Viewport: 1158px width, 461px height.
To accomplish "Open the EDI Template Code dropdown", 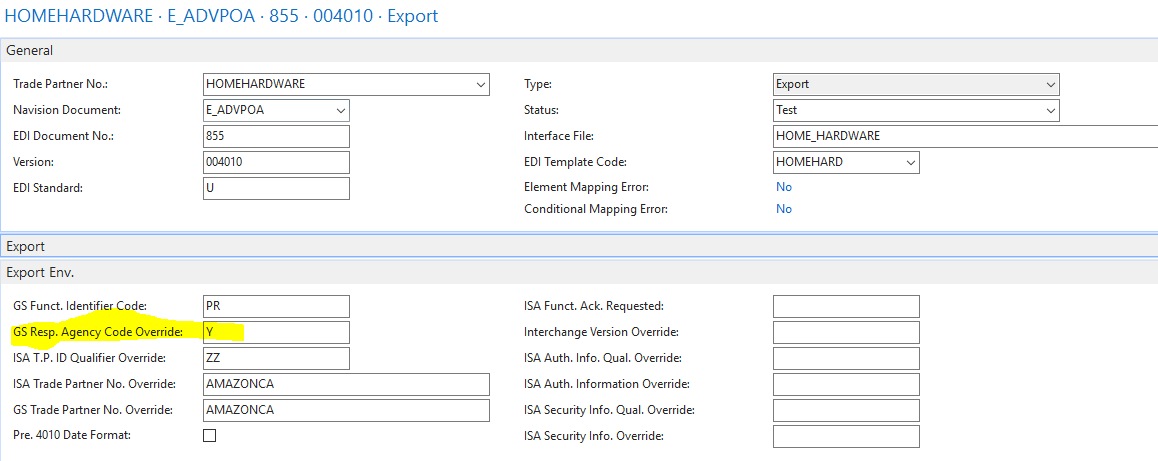I will click(911, 162).
